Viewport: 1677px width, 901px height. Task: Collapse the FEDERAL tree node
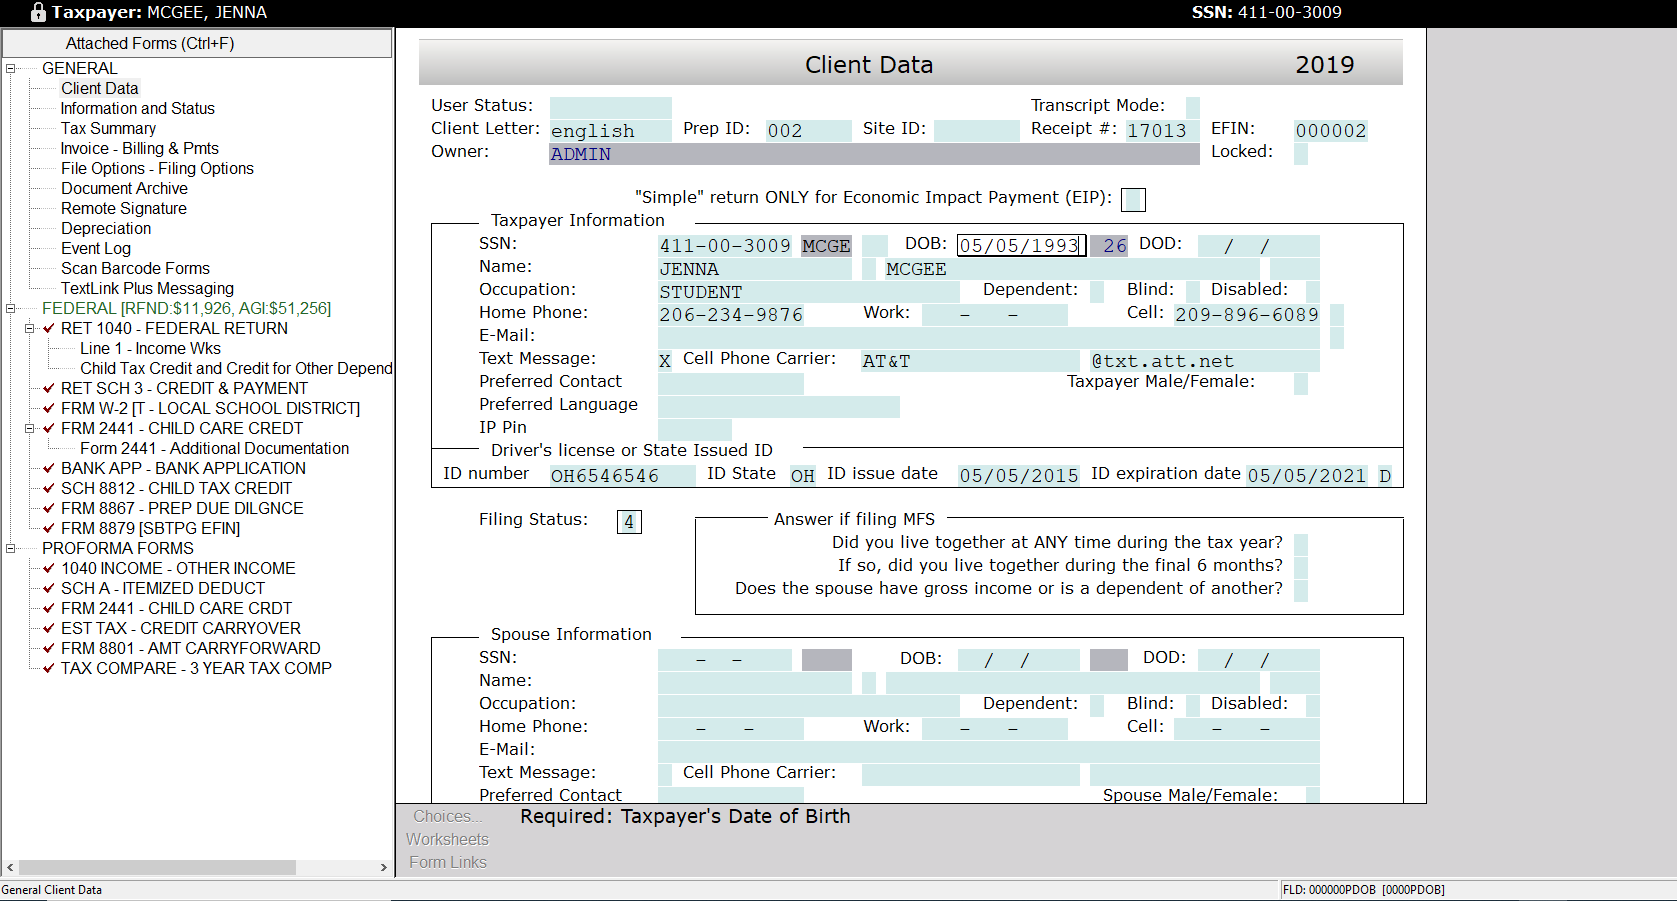click(x=11, y=309)
